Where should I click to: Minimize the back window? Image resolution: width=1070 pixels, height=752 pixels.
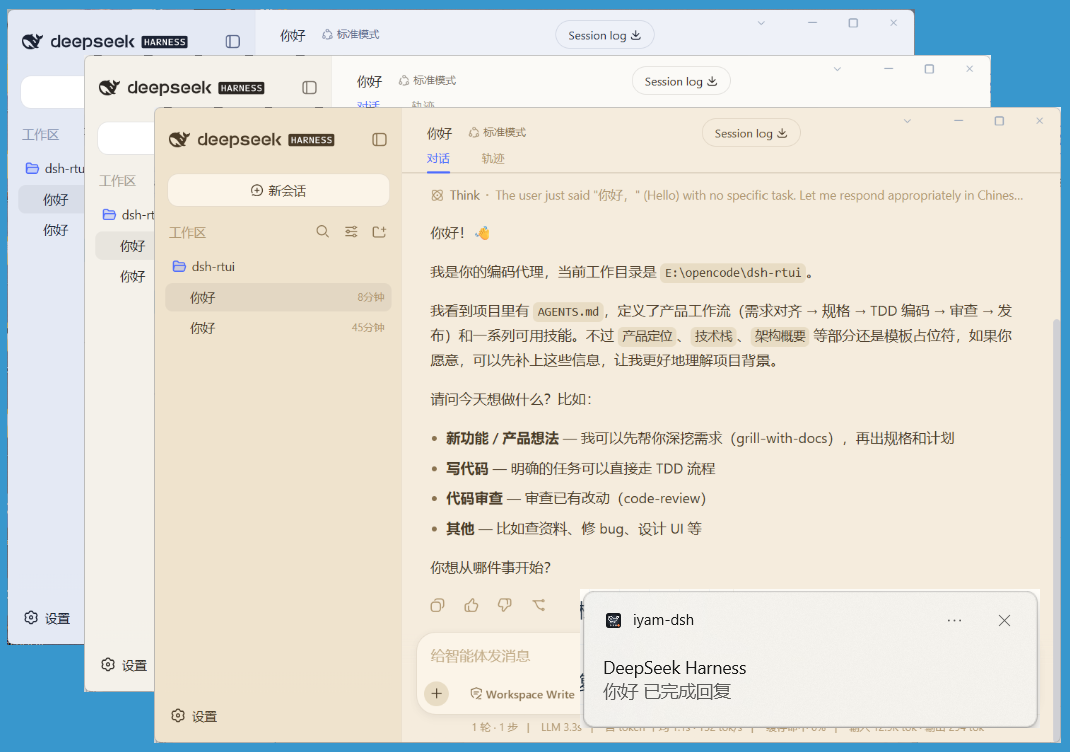tap(812, 23)
